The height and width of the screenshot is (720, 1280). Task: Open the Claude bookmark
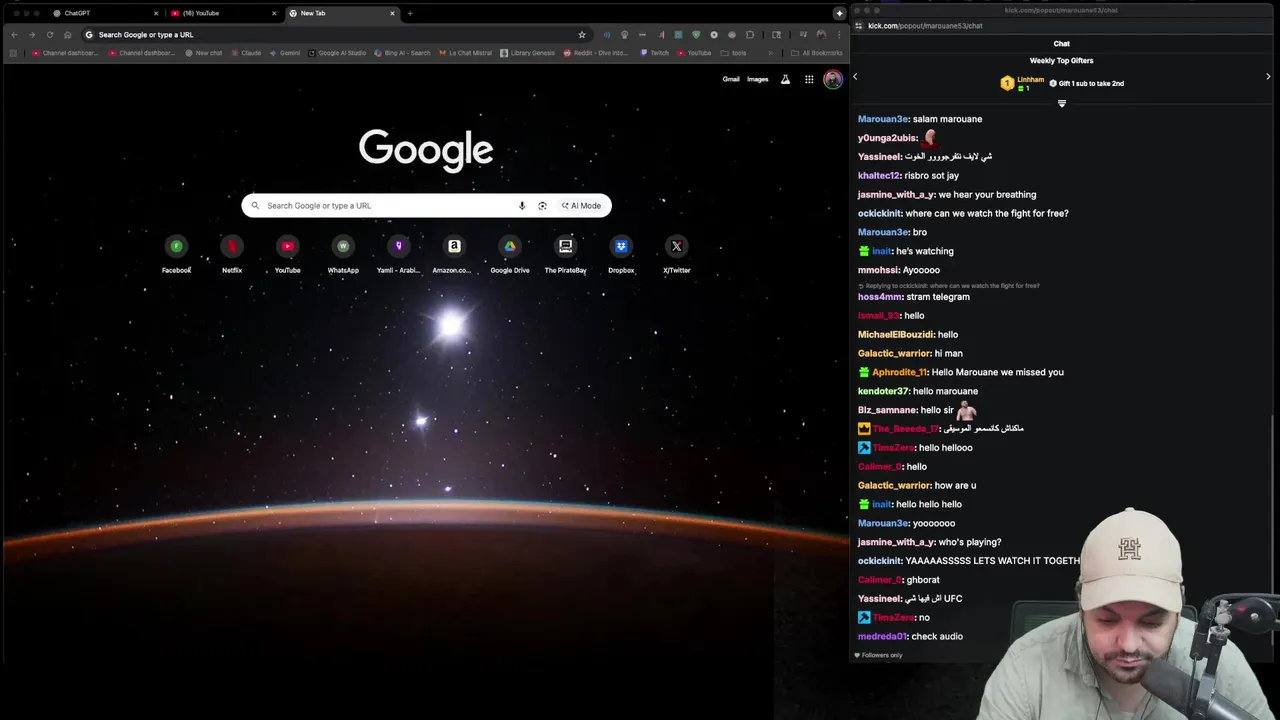[x=246, y=53]
